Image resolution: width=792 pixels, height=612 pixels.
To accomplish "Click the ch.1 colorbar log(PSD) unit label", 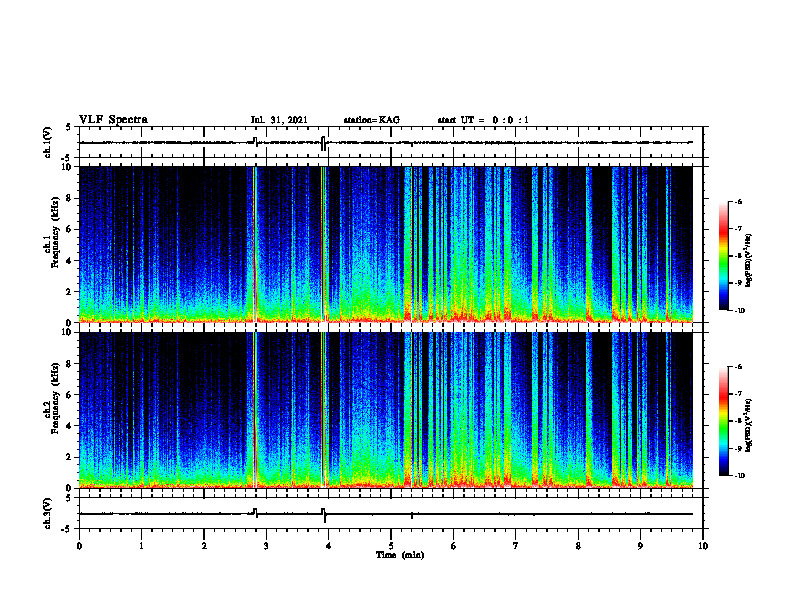I will click(x=749, y=260).
